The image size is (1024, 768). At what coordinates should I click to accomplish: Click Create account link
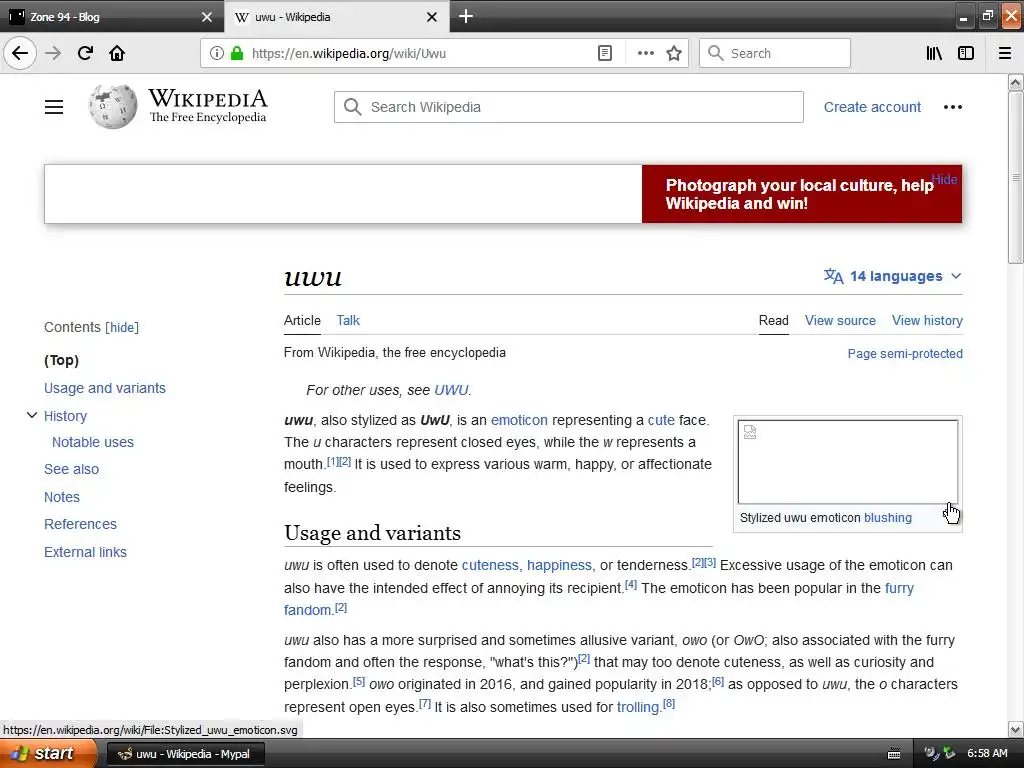[872, 107]
